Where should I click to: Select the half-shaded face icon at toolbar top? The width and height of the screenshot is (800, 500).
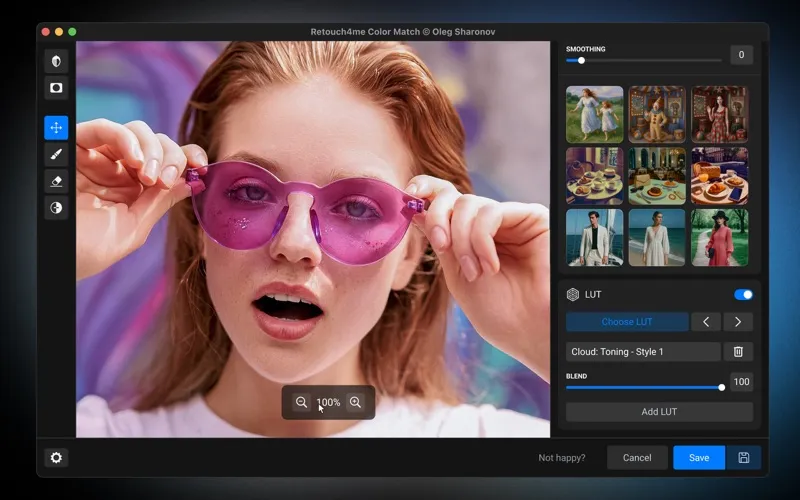(x=56, y=61)
